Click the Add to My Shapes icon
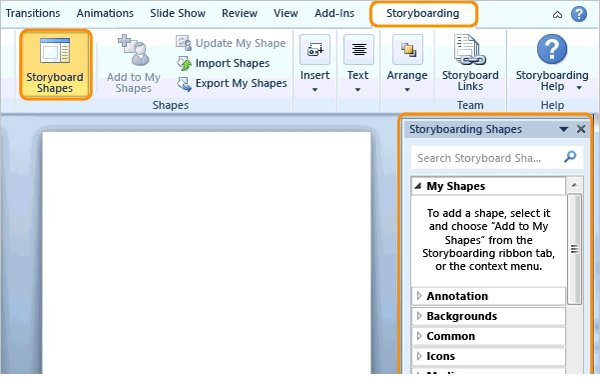This screenshot has width=600, height=388. click(134, 50)
